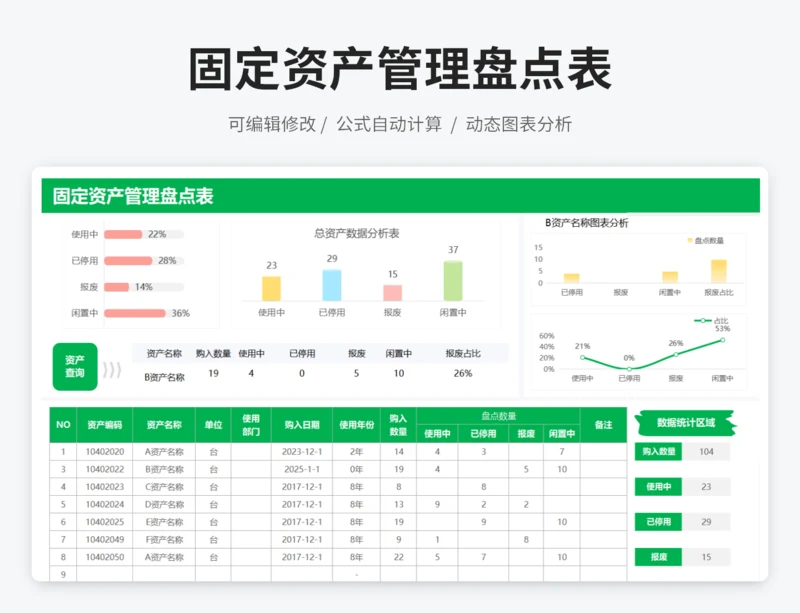The width and height of the screenshot is (800, 613).
Task: Click the 使用中 statistic label in the stats area
Action: coord(658,487)
